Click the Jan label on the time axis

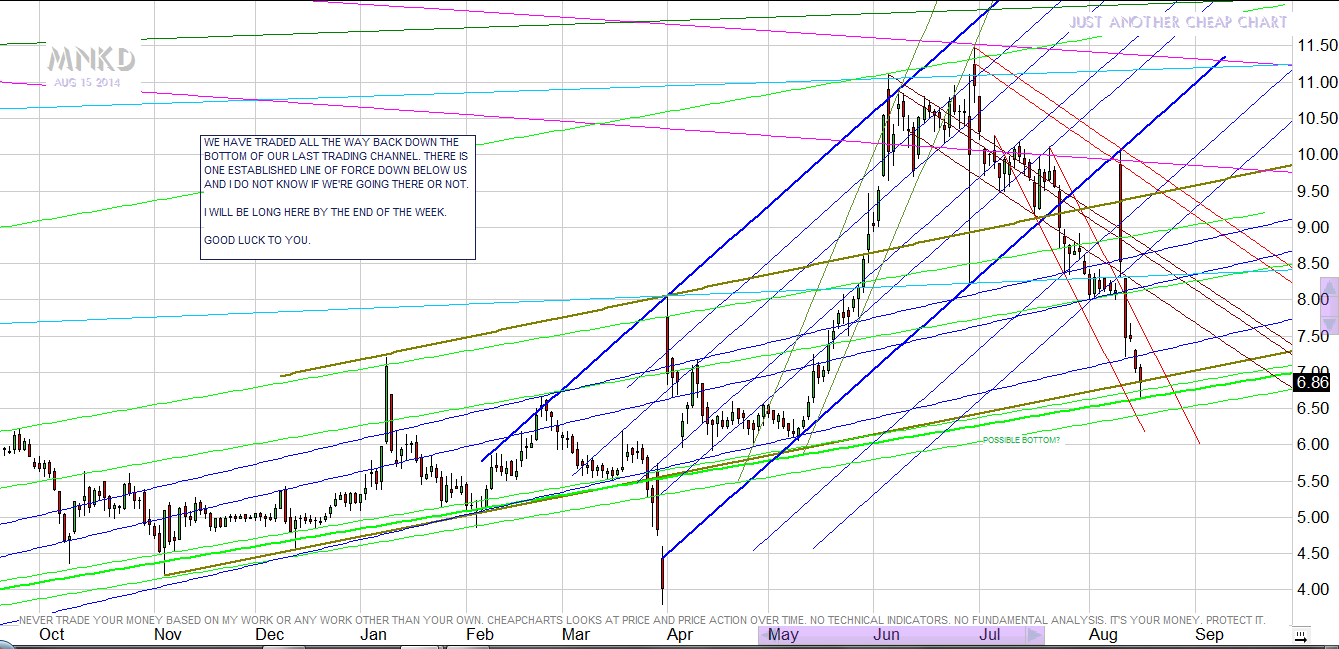373,635
